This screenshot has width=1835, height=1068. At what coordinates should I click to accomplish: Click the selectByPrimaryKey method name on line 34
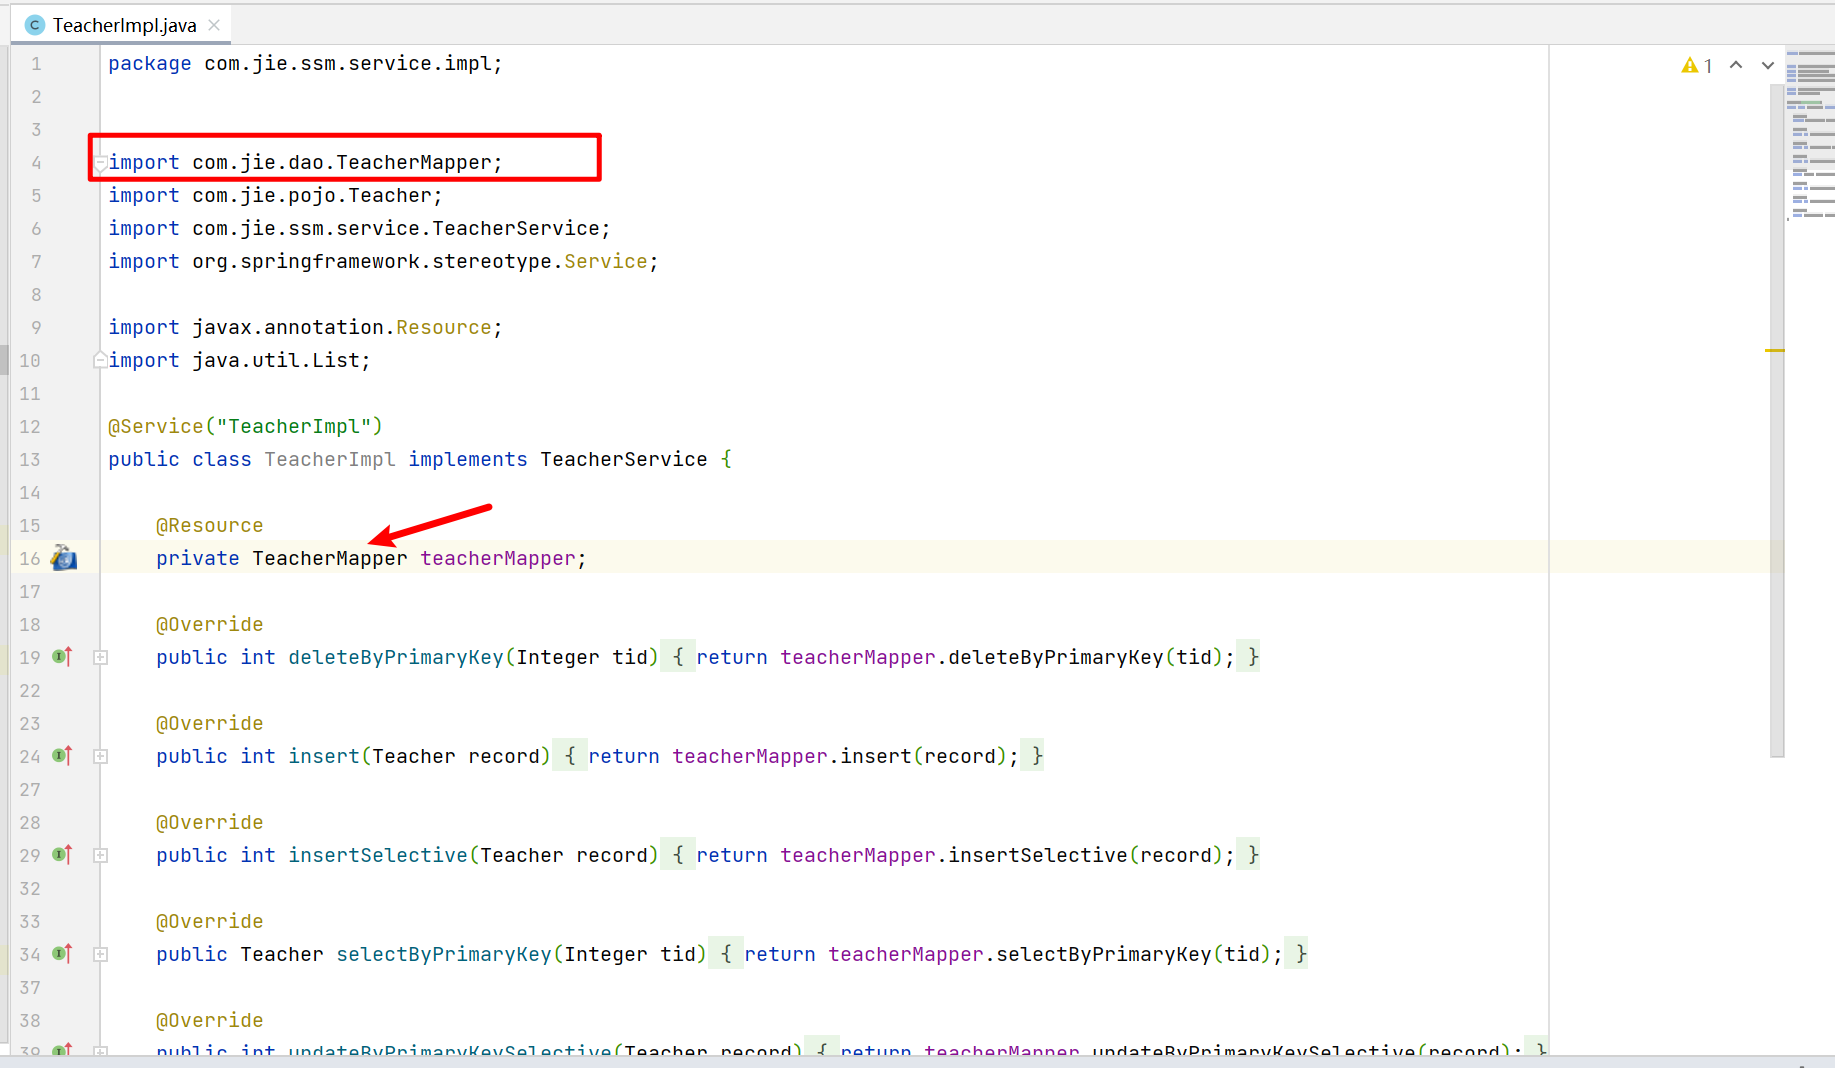click(444, 954)
